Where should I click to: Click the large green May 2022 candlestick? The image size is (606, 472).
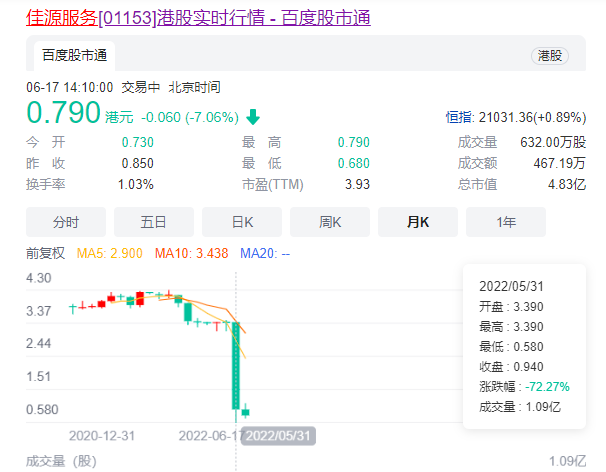pyautogui.click(x=236, y=365)
